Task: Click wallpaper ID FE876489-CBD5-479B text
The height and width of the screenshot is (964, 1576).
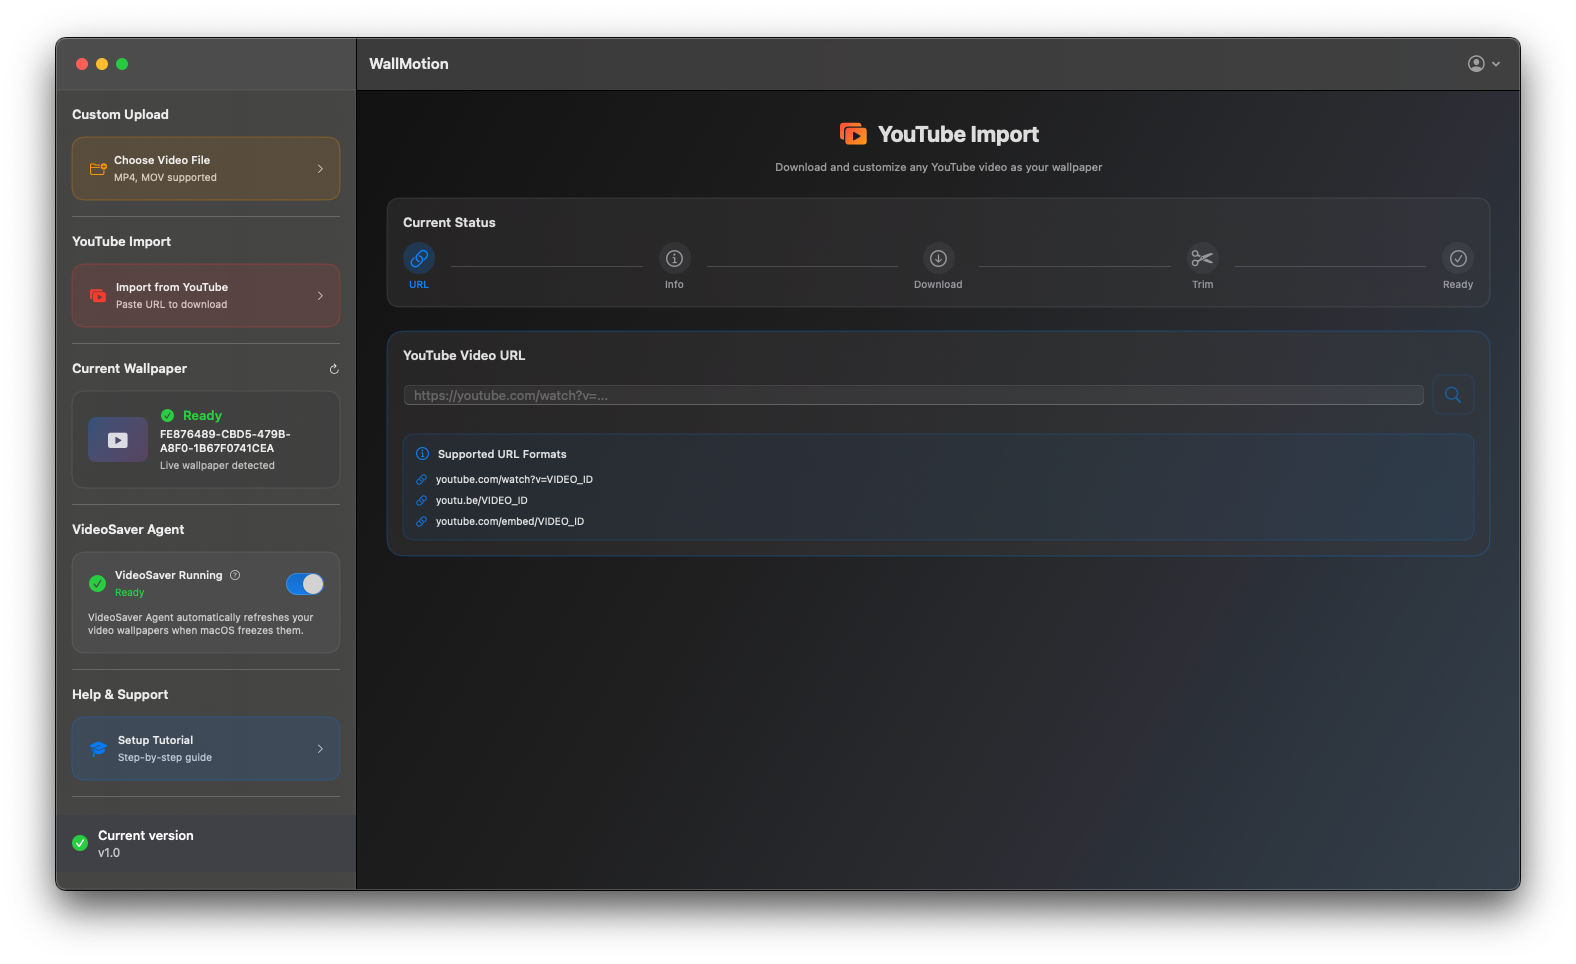Action: coord(225,441)
